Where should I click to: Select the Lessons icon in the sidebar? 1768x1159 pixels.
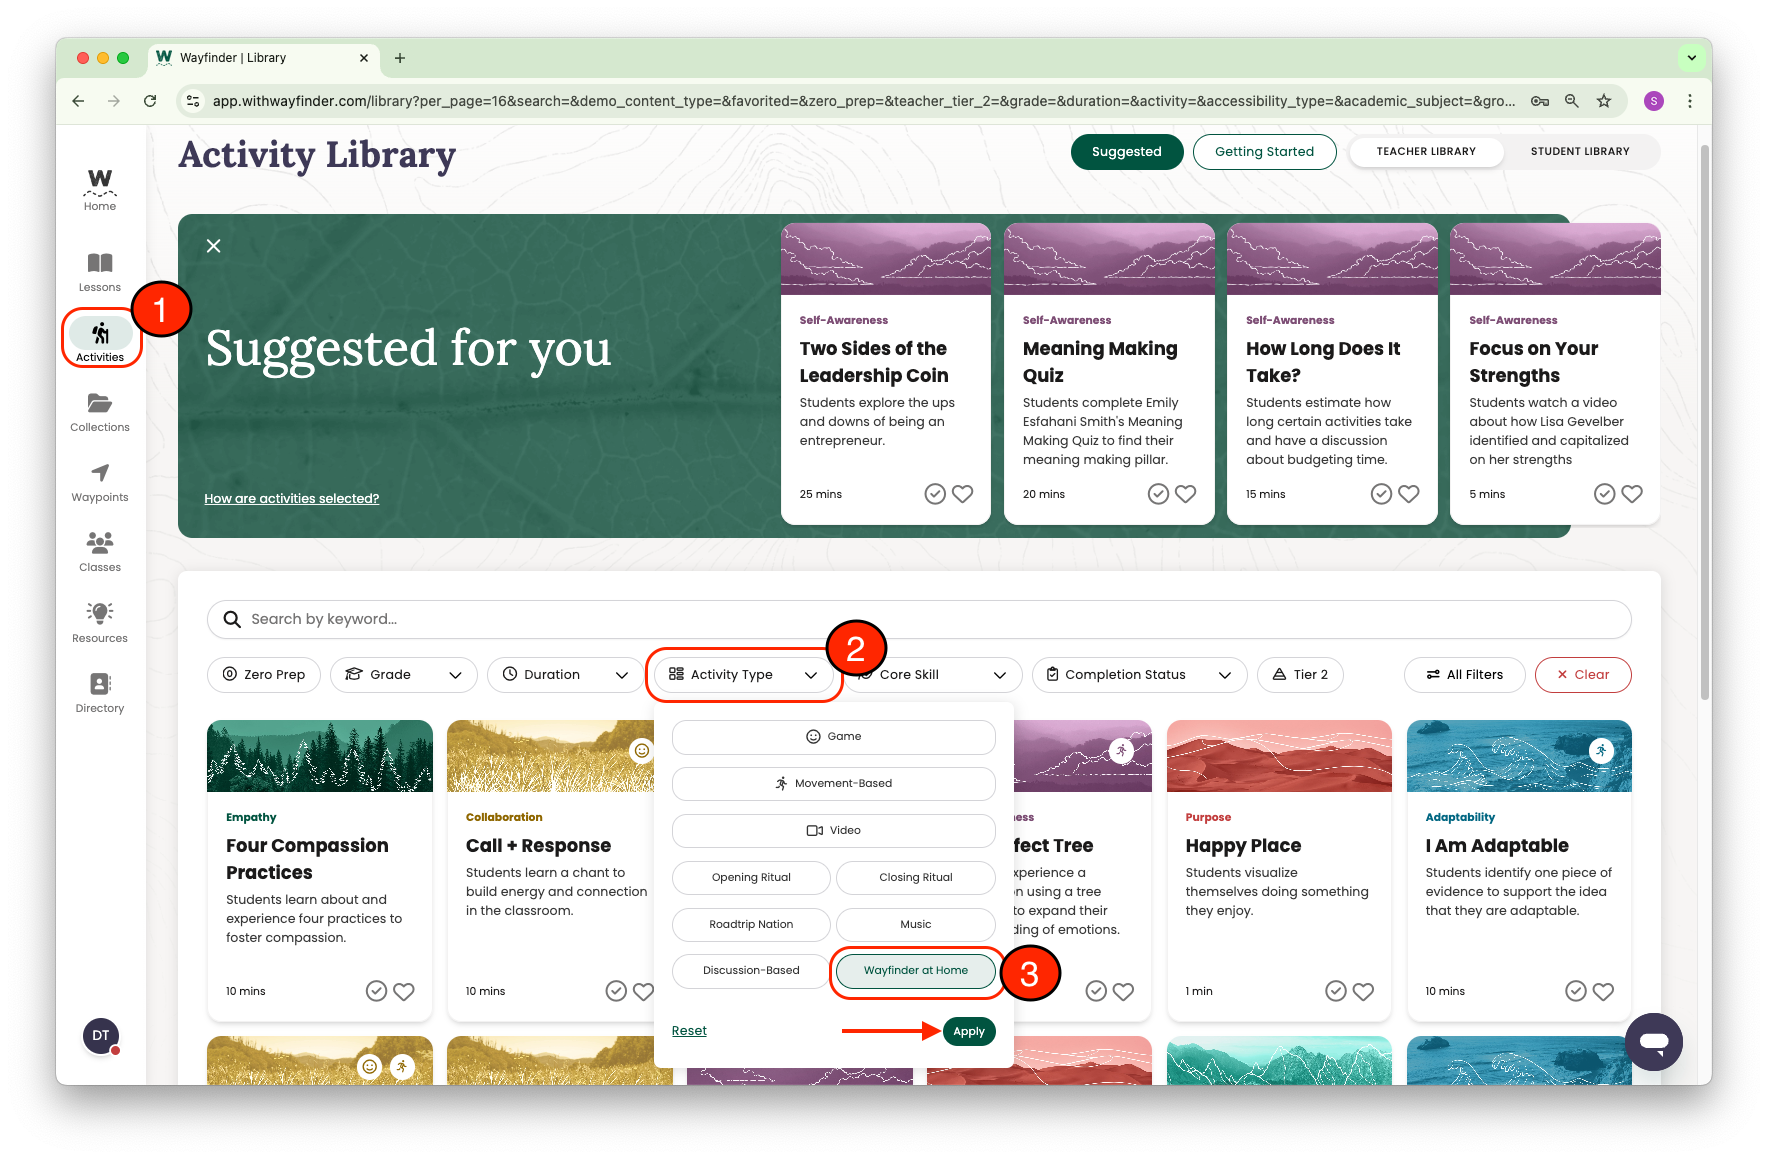99,268
